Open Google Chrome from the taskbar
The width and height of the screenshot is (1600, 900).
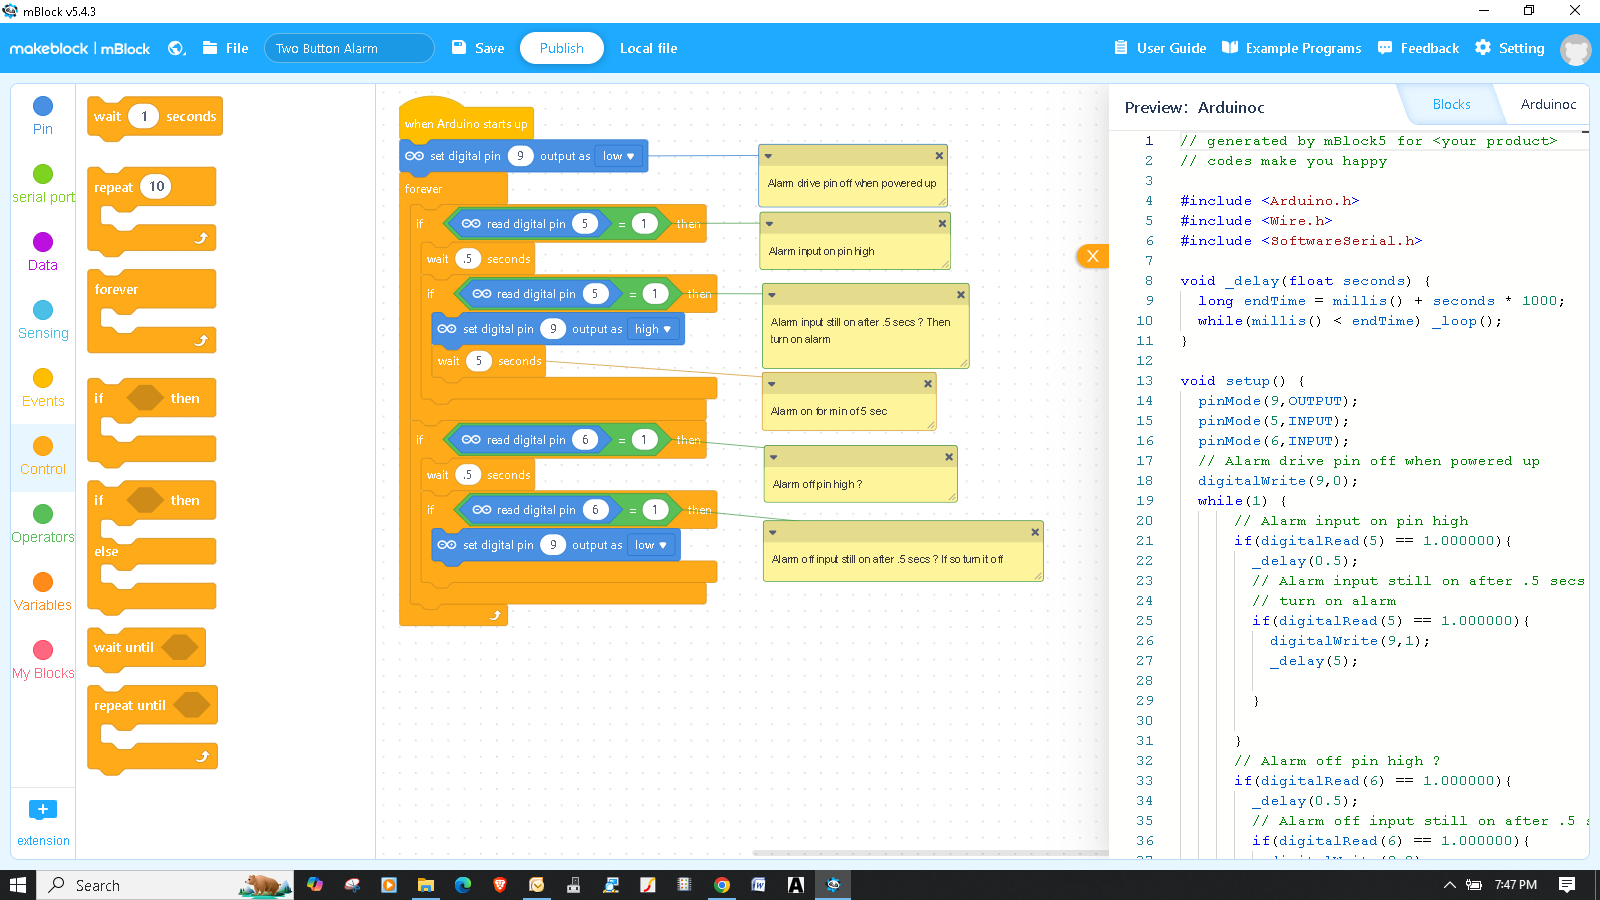coord(722,885)
